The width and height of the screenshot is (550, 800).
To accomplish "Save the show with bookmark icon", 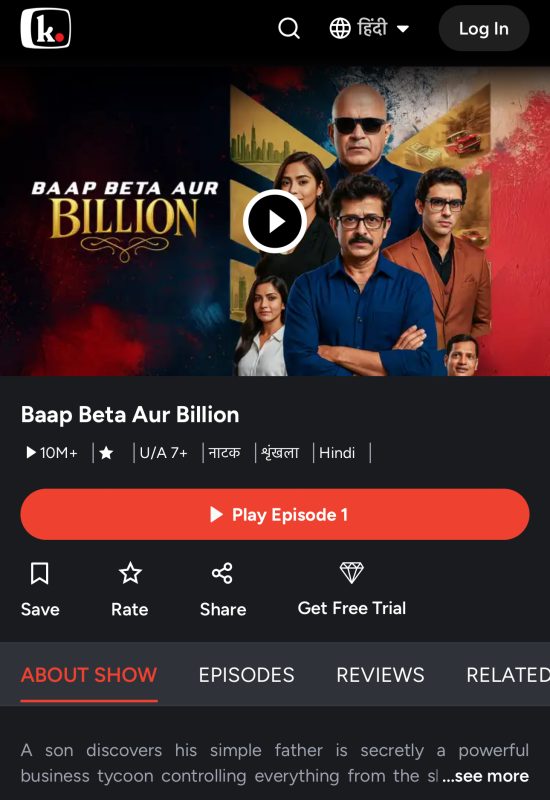I will tap(40, 573).
